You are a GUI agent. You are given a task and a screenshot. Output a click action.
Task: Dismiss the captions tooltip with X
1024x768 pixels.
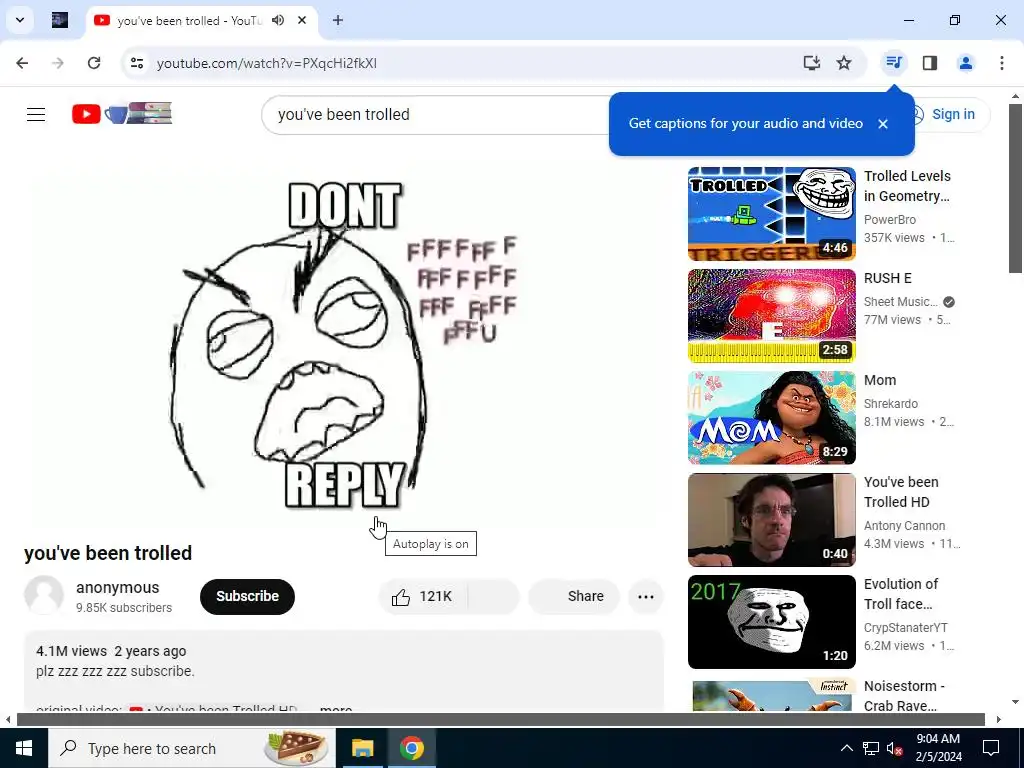(883, 123)
